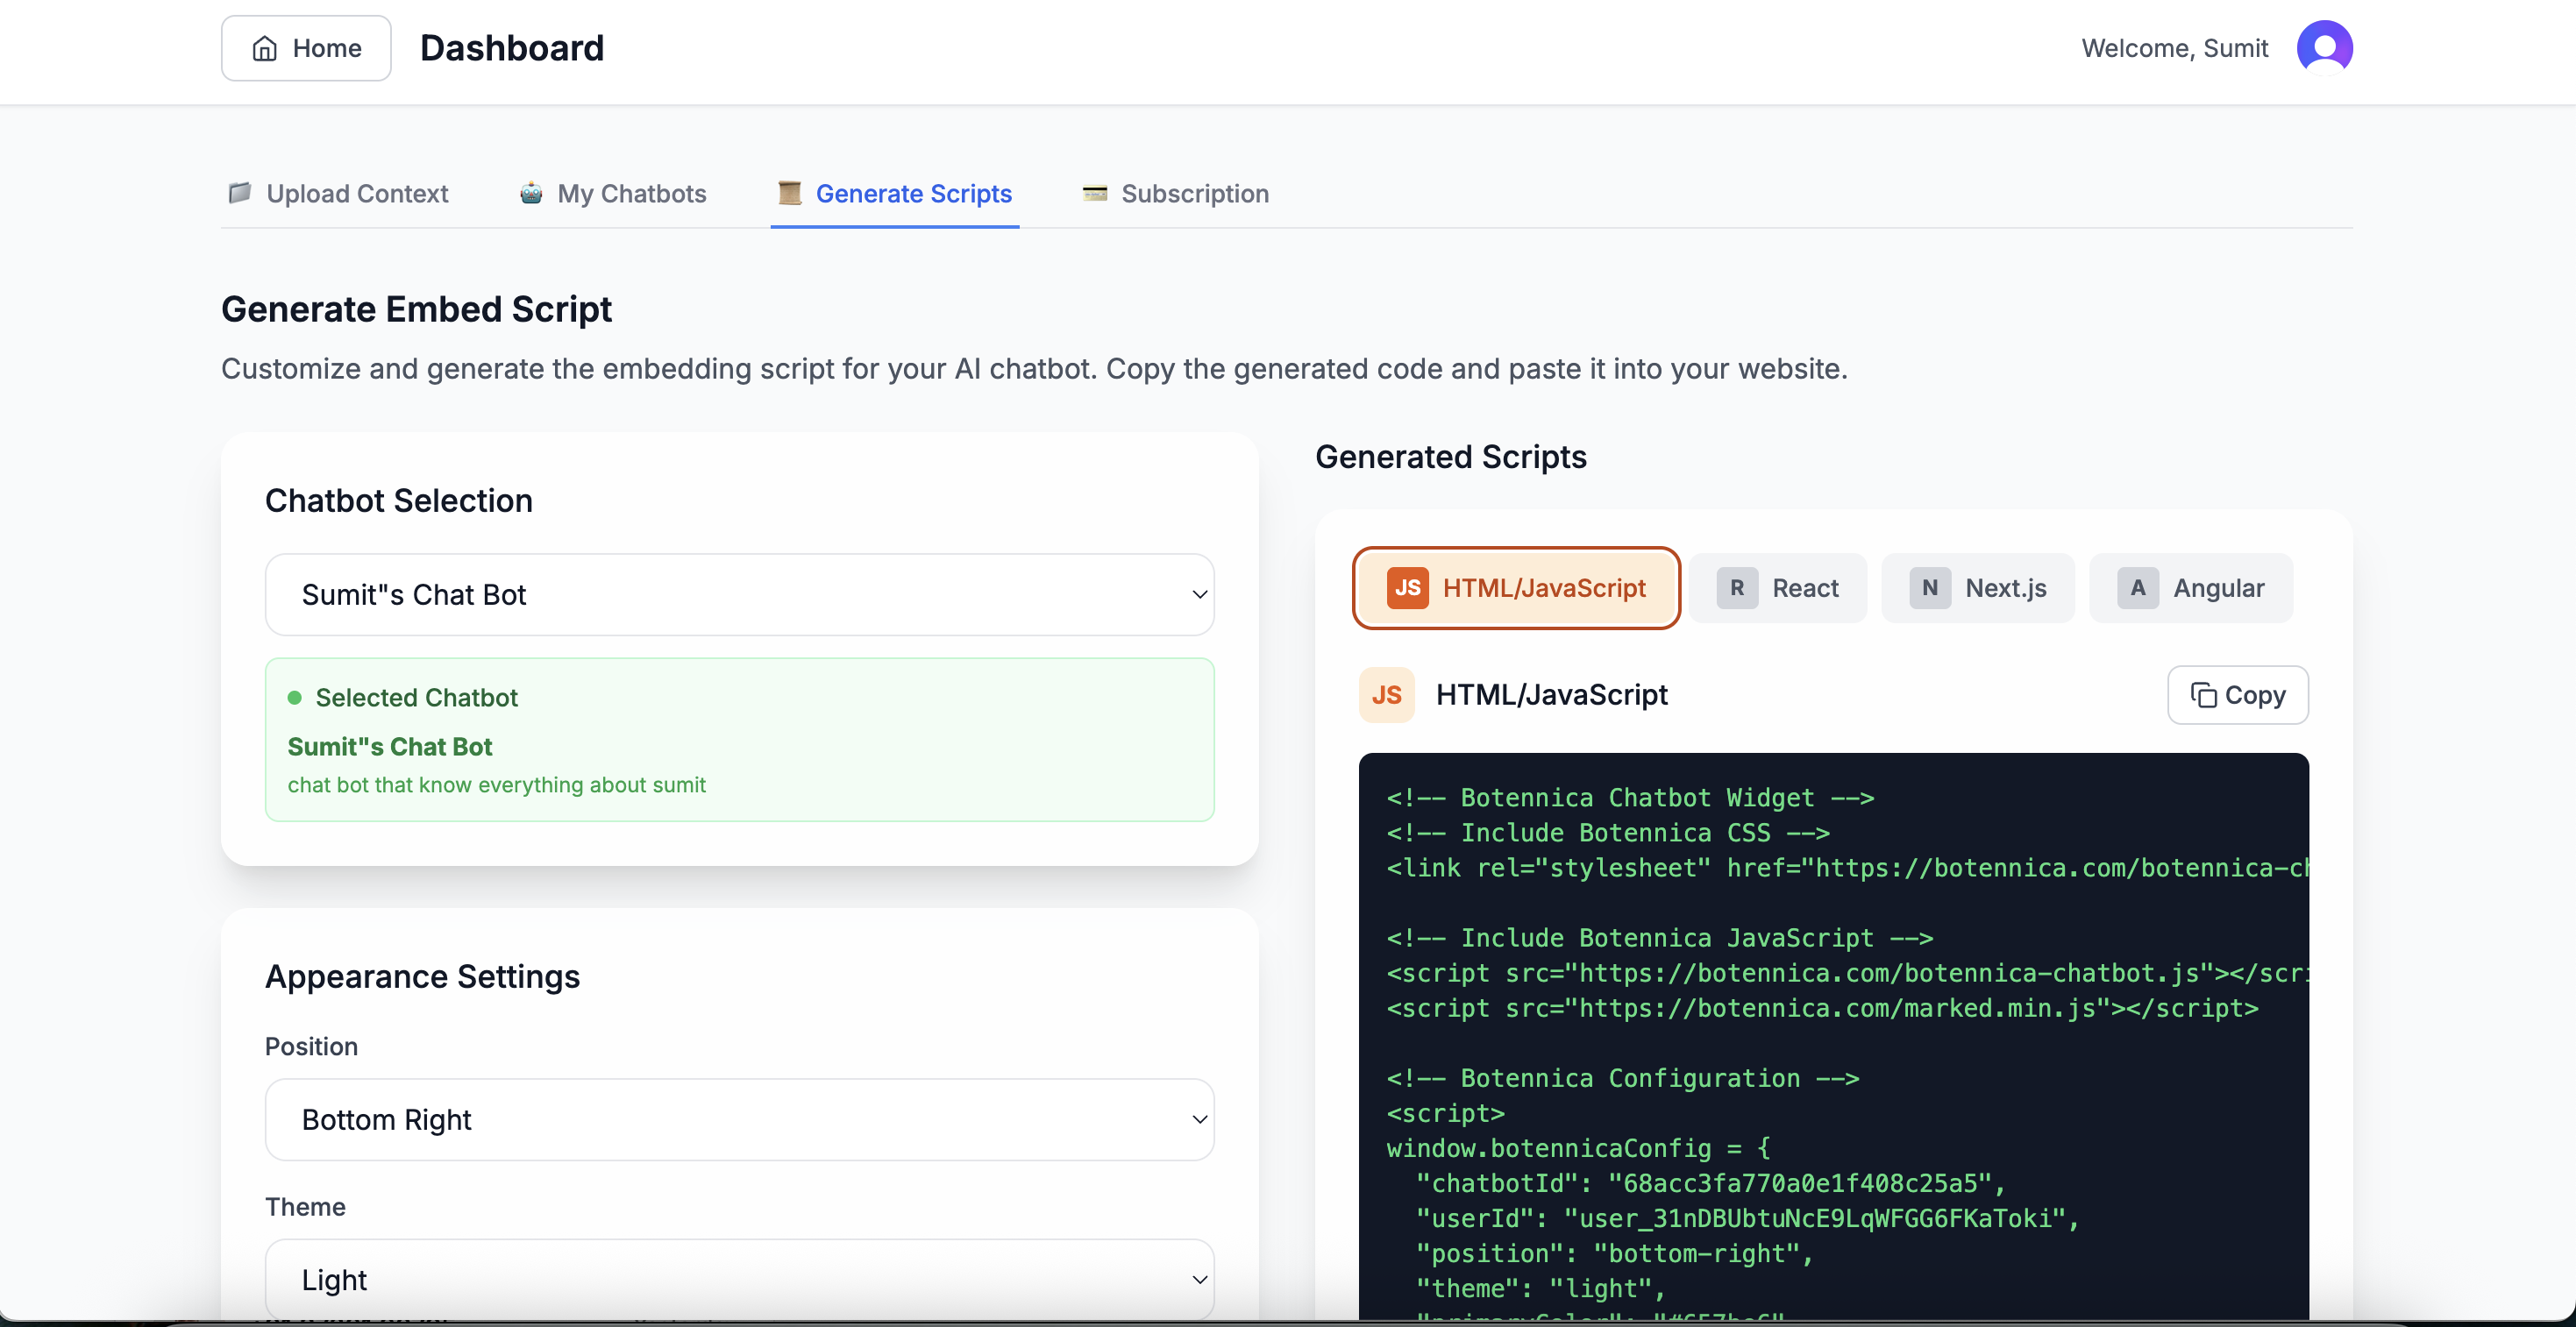Click the copy icon in Copy button
This screenshot has height=1327, width=2576.
[x=2203, y=695]
